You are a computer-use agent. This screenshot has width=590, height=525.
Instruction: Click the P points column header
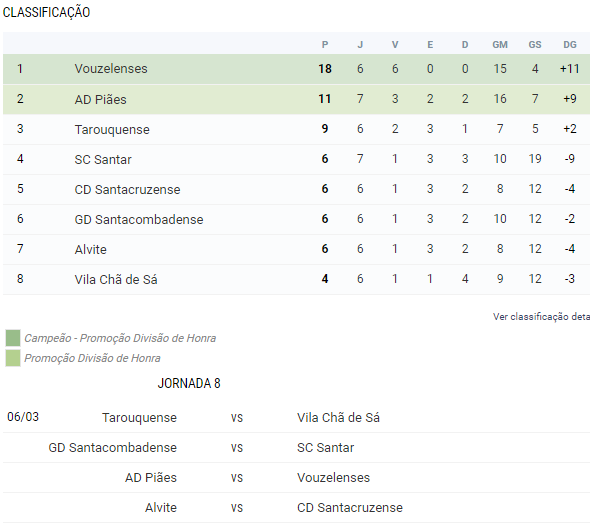tap(325, 45)
